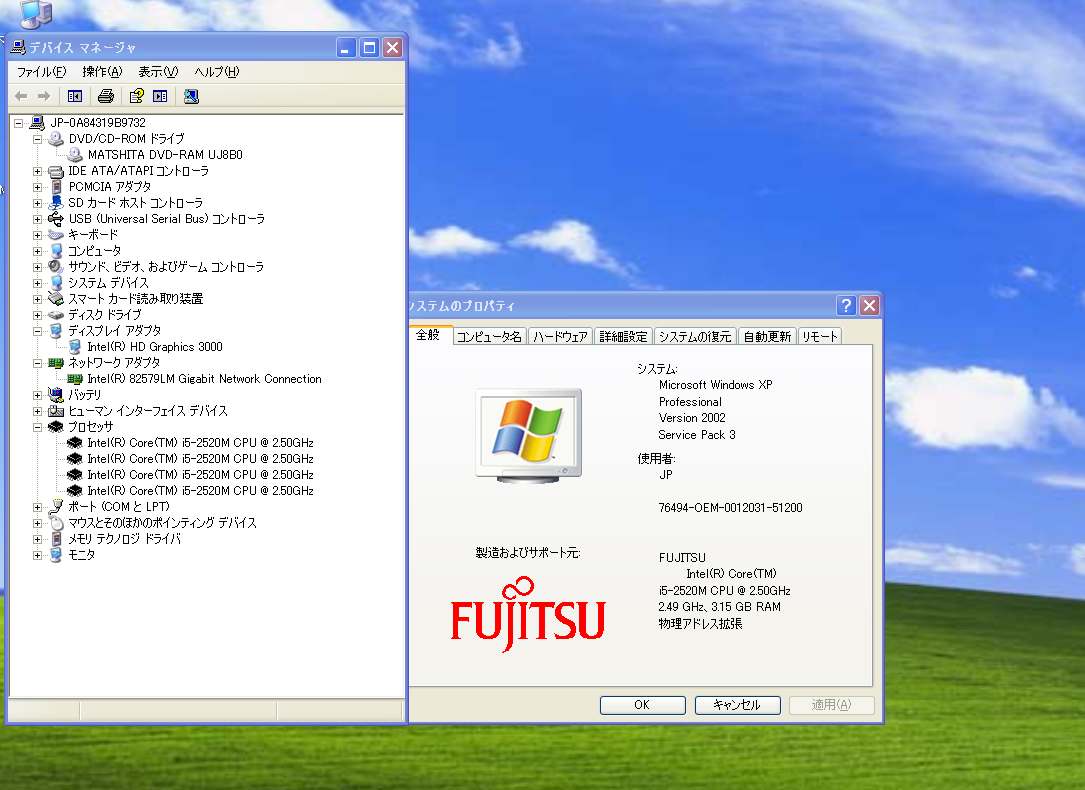This screenshot has height=790, width=1085.
Task: Open the ファイル(F) menu
Action: coord(42,72)
